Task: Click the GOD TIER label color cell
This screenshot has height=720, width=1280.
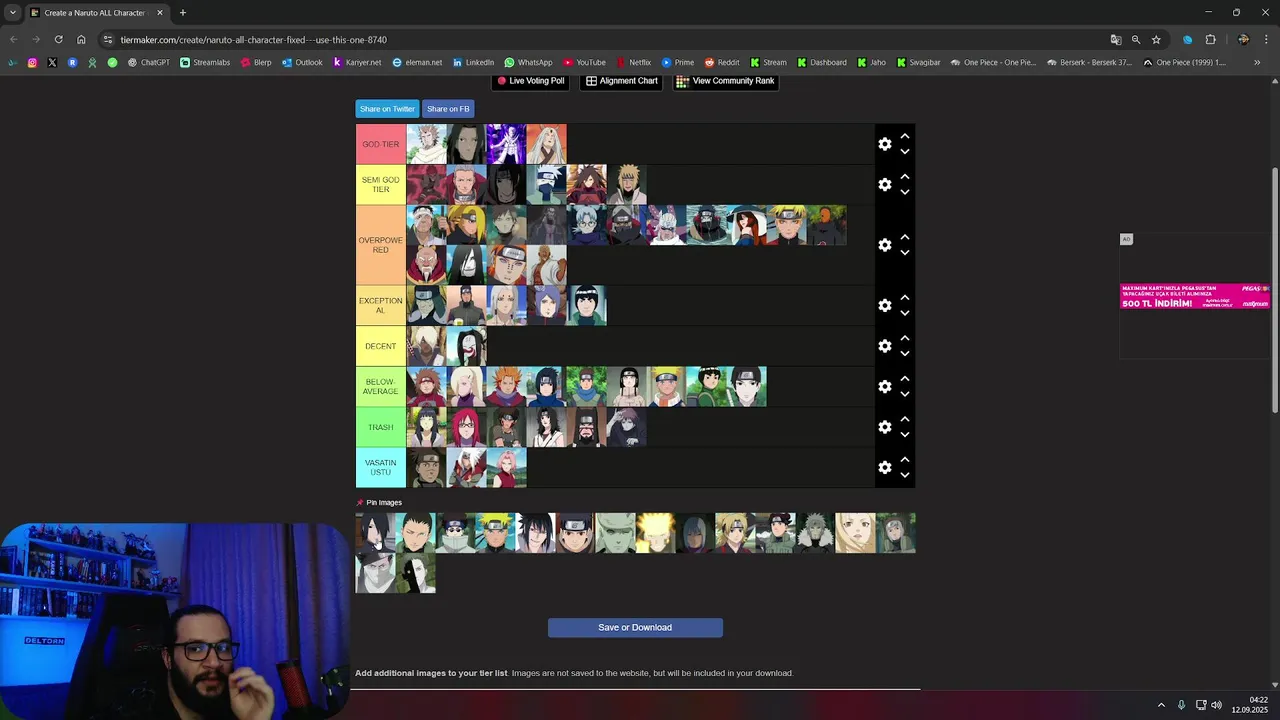Action: (381, 144)
